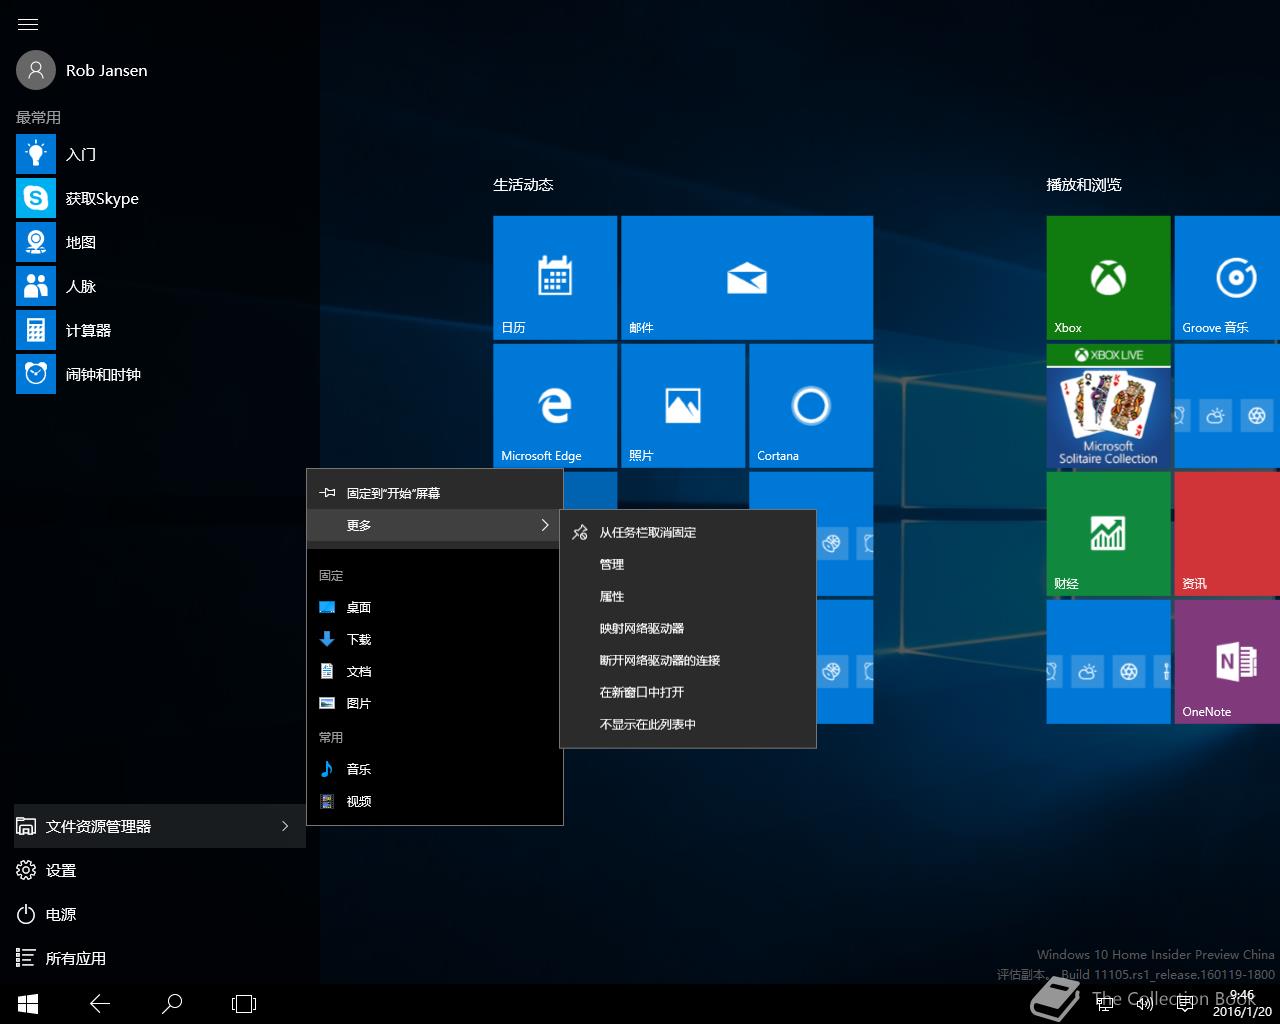Open 视频 Videos in jump list

tap(435, 801)
